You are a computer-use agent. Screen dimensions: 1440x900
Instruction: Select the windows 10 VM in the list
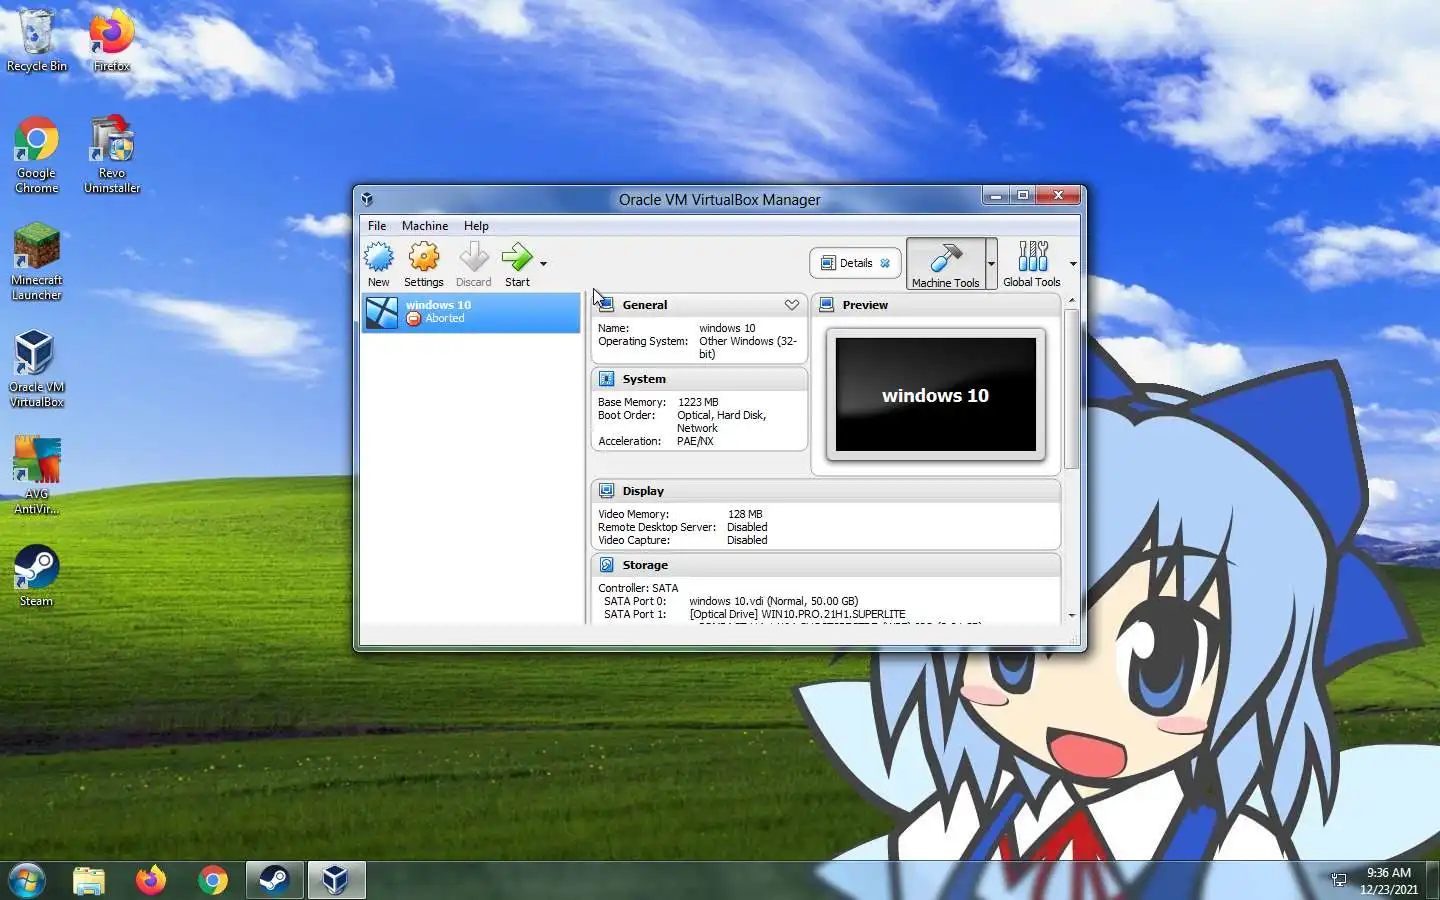471,312
